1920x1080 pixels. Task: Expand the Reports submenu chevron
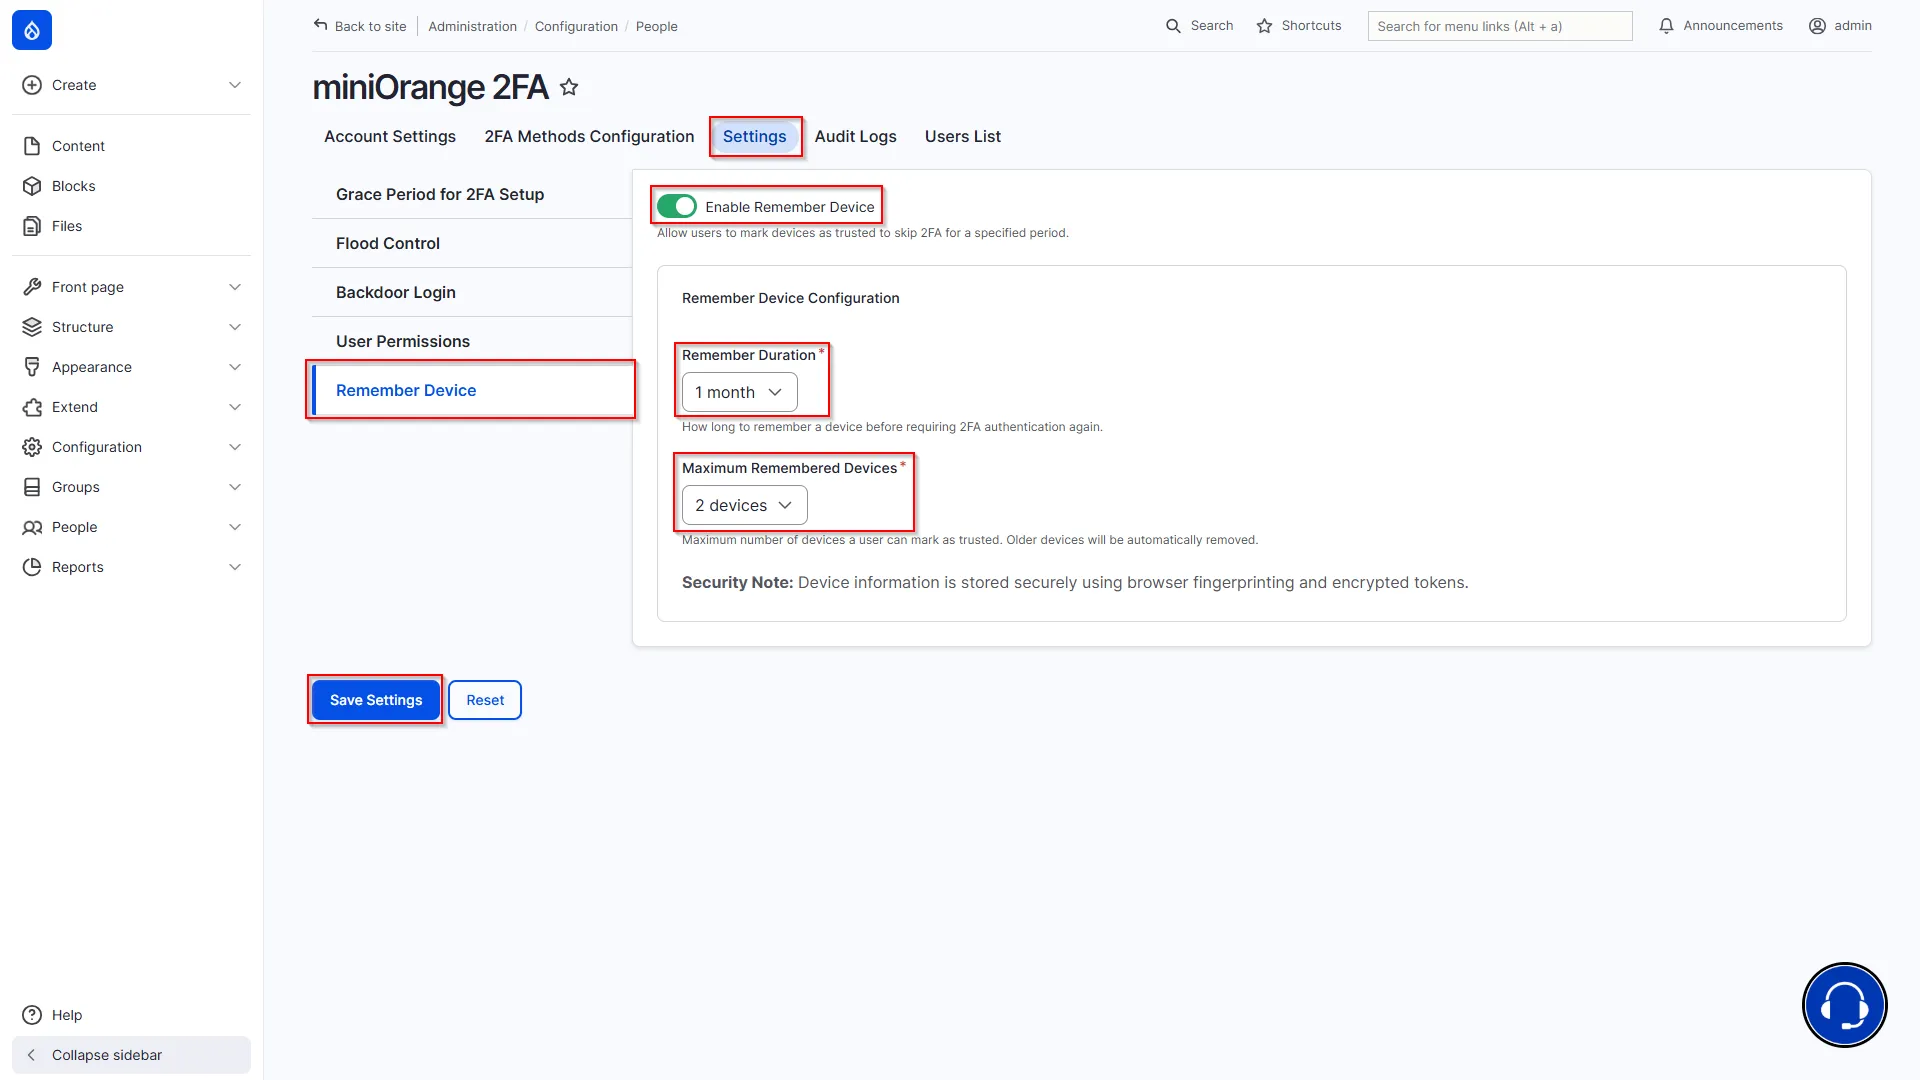[x=235, y=567]
